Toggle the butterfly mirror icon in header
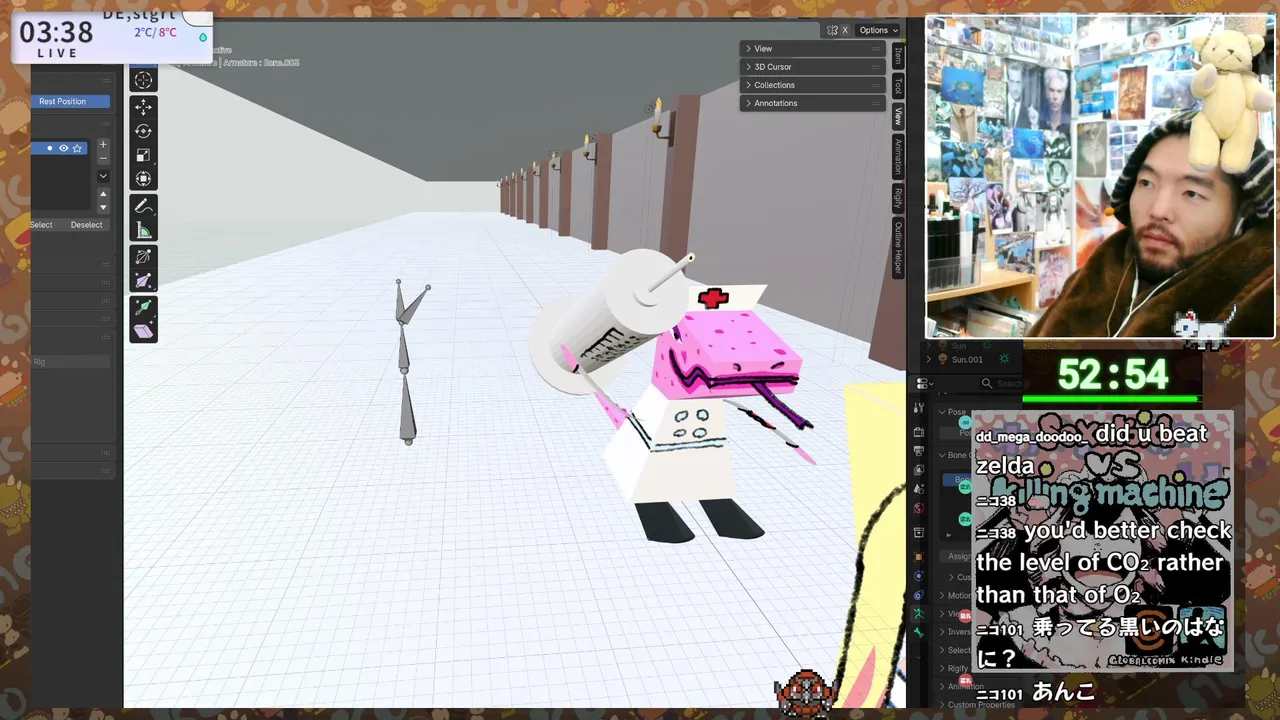This screenshot has height=720, width=1280. (x=832, y=30)
